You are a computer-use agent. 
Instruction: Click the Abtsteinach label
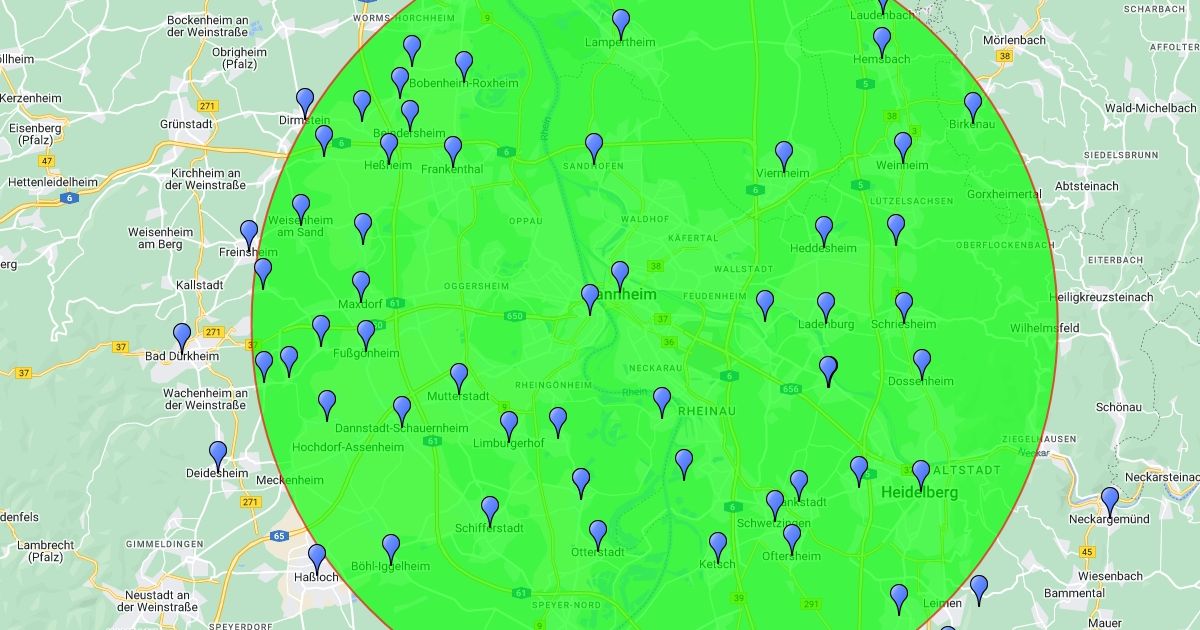[1086, 187]
